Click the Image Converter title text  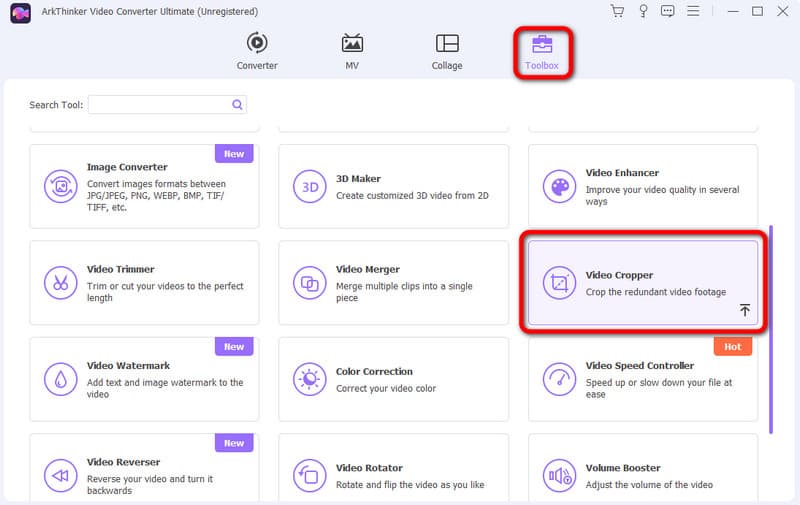coord(127,167)
